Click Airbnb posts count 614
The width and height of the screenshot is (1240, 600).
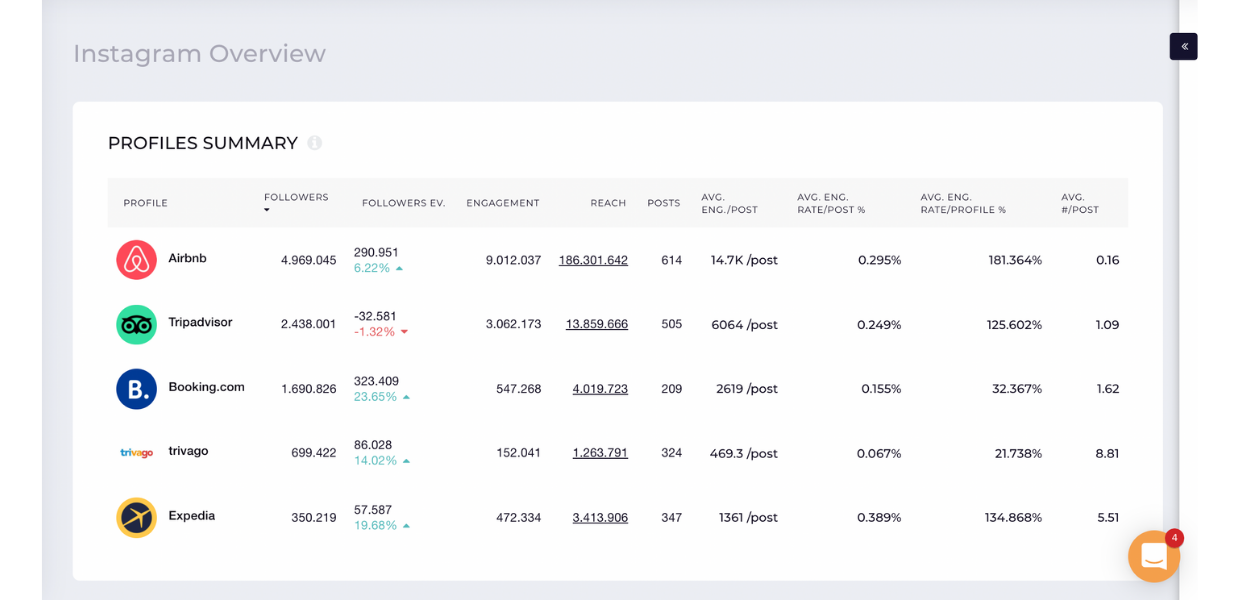pyautogui.click(x=671, y=260)
